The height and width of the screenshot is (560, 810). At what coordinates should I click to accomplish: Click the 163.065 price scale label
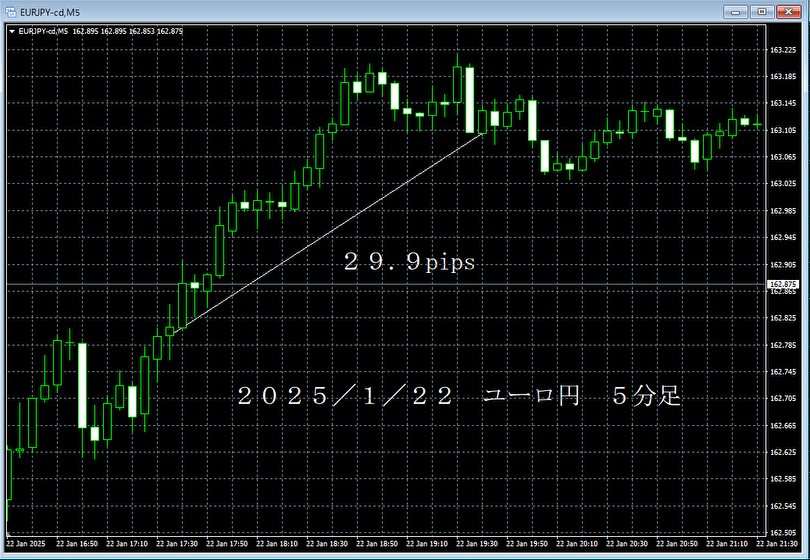(x=783, y=157)
